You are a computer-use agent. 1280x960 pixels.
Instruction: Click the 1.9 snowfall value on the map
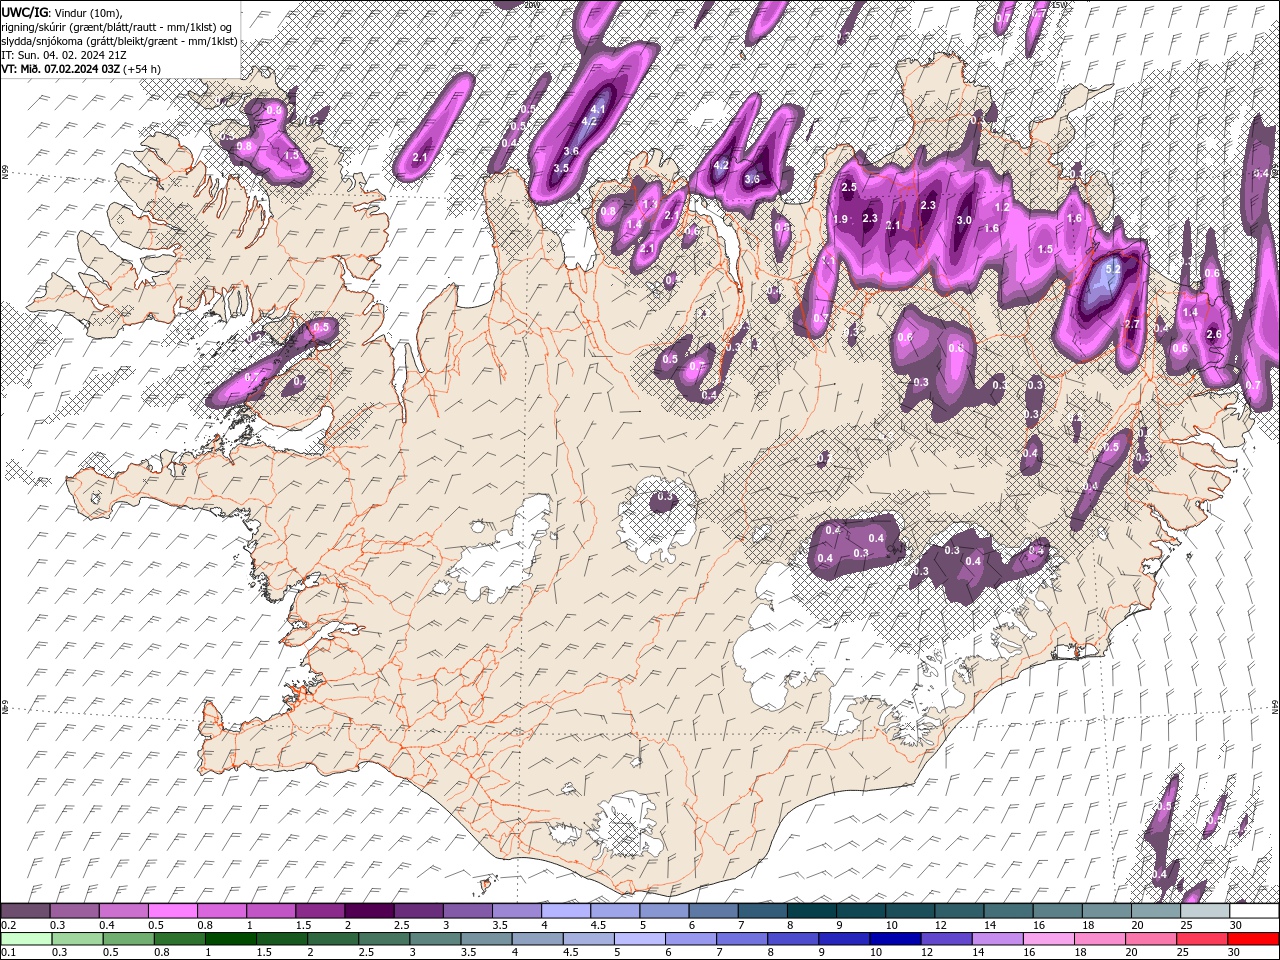pos(841,219)
